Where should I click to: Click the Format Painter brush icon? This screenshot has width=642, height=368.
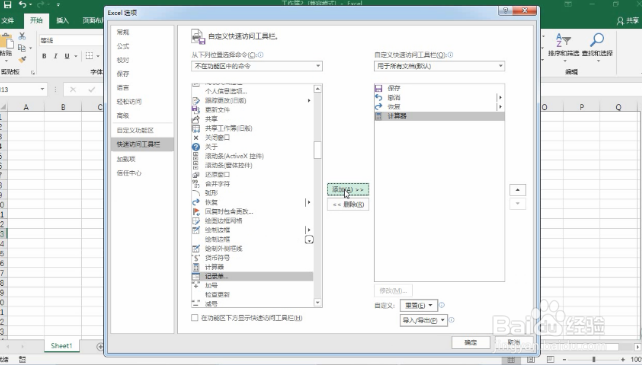pos(22,59)
